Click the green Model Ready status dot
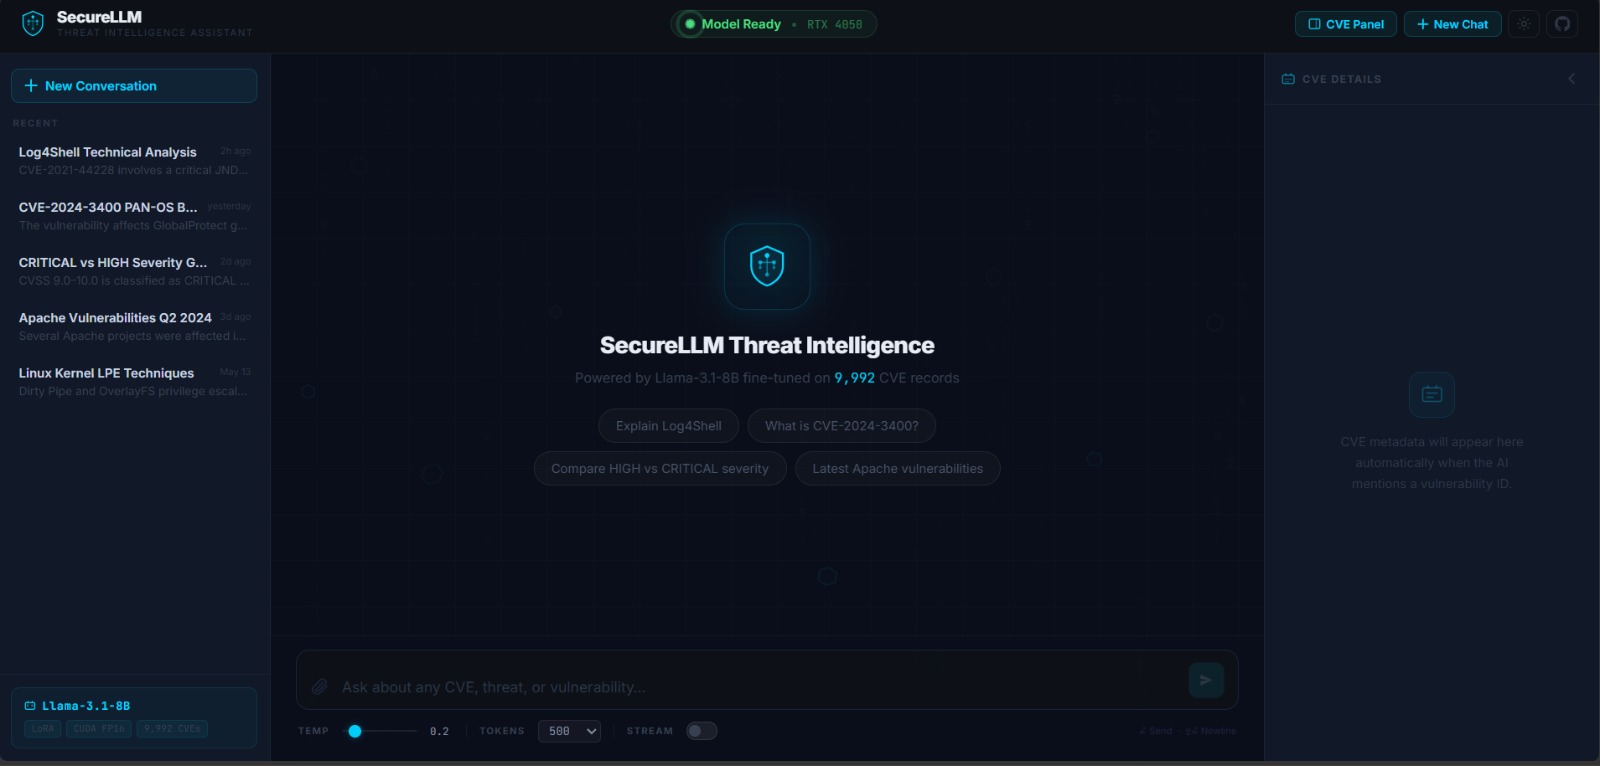 [x=690, y=24]
